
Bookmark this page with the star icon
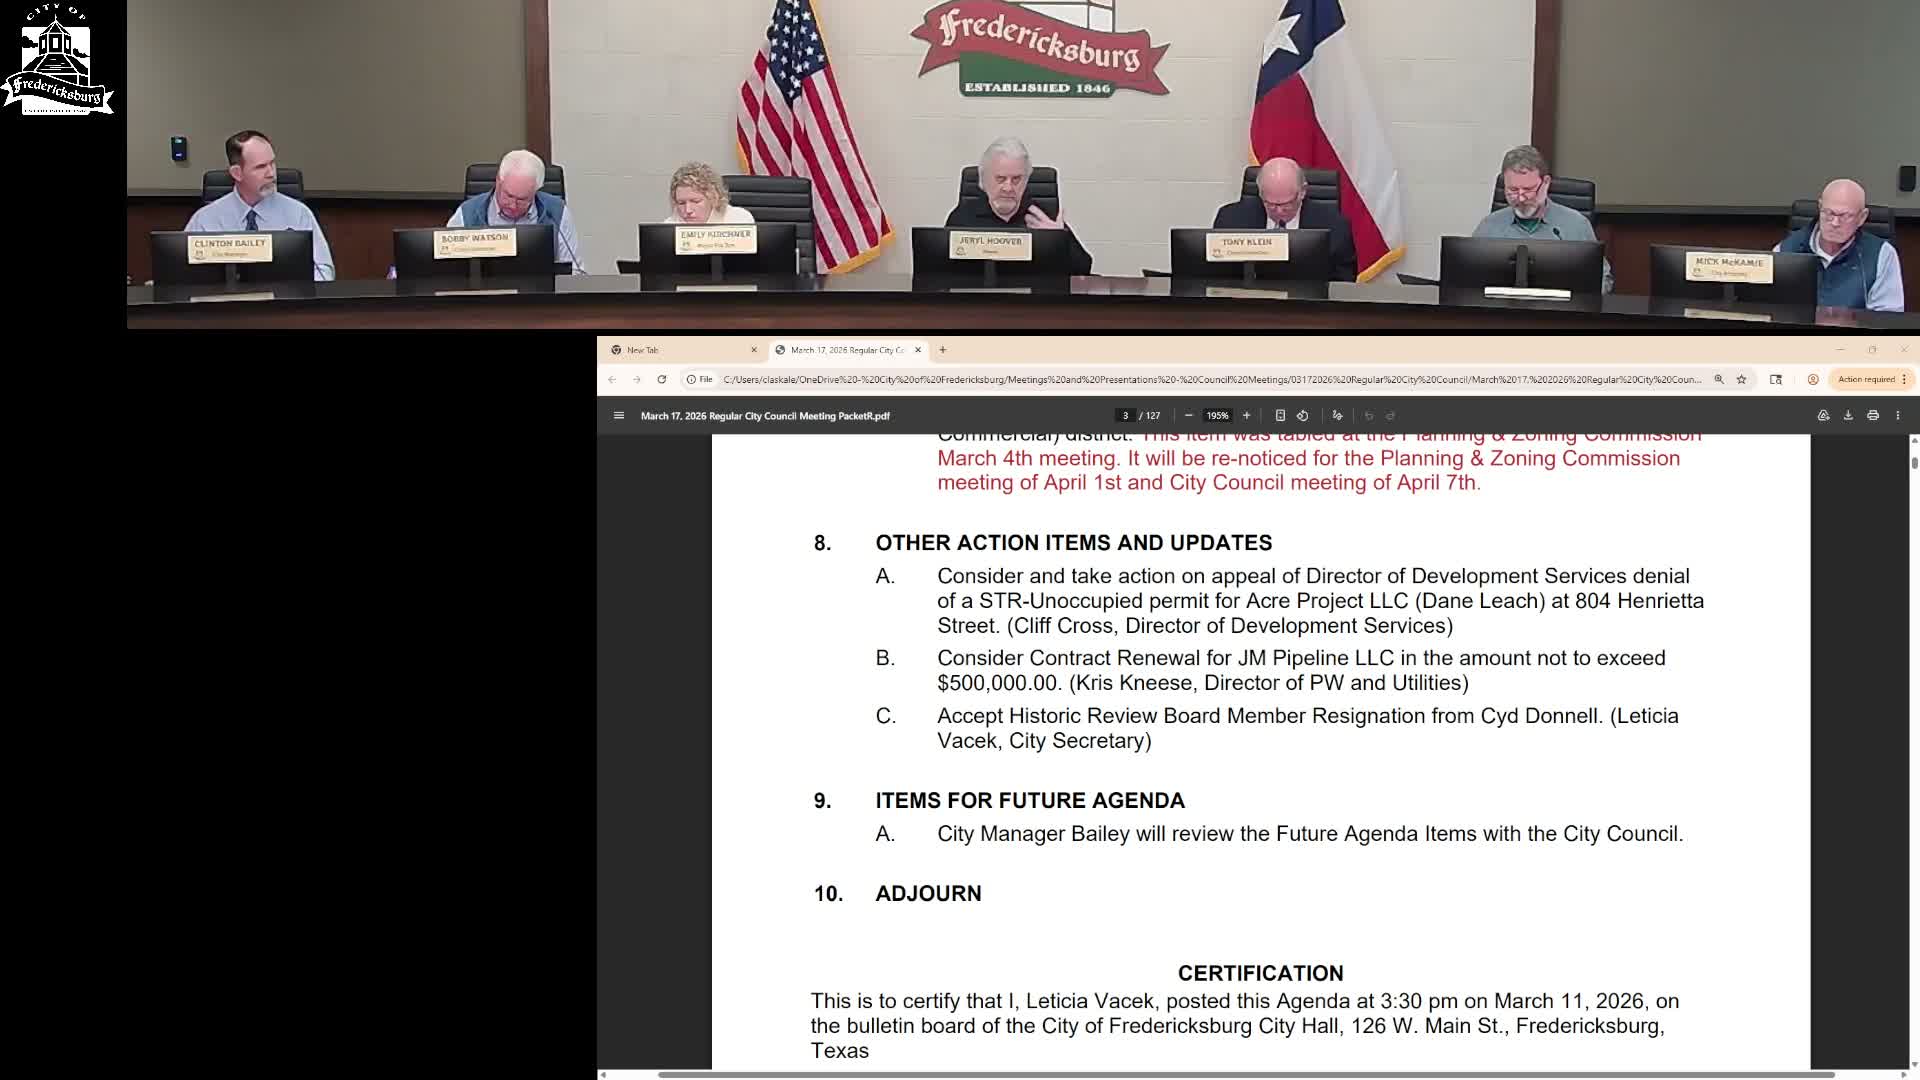coord(1741,380)
